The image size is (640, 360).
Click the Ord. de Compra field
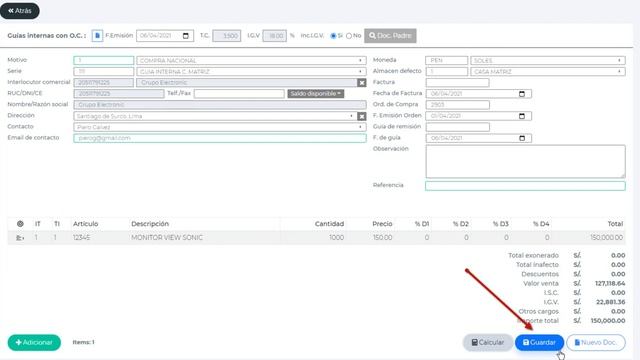coord(458,105)
